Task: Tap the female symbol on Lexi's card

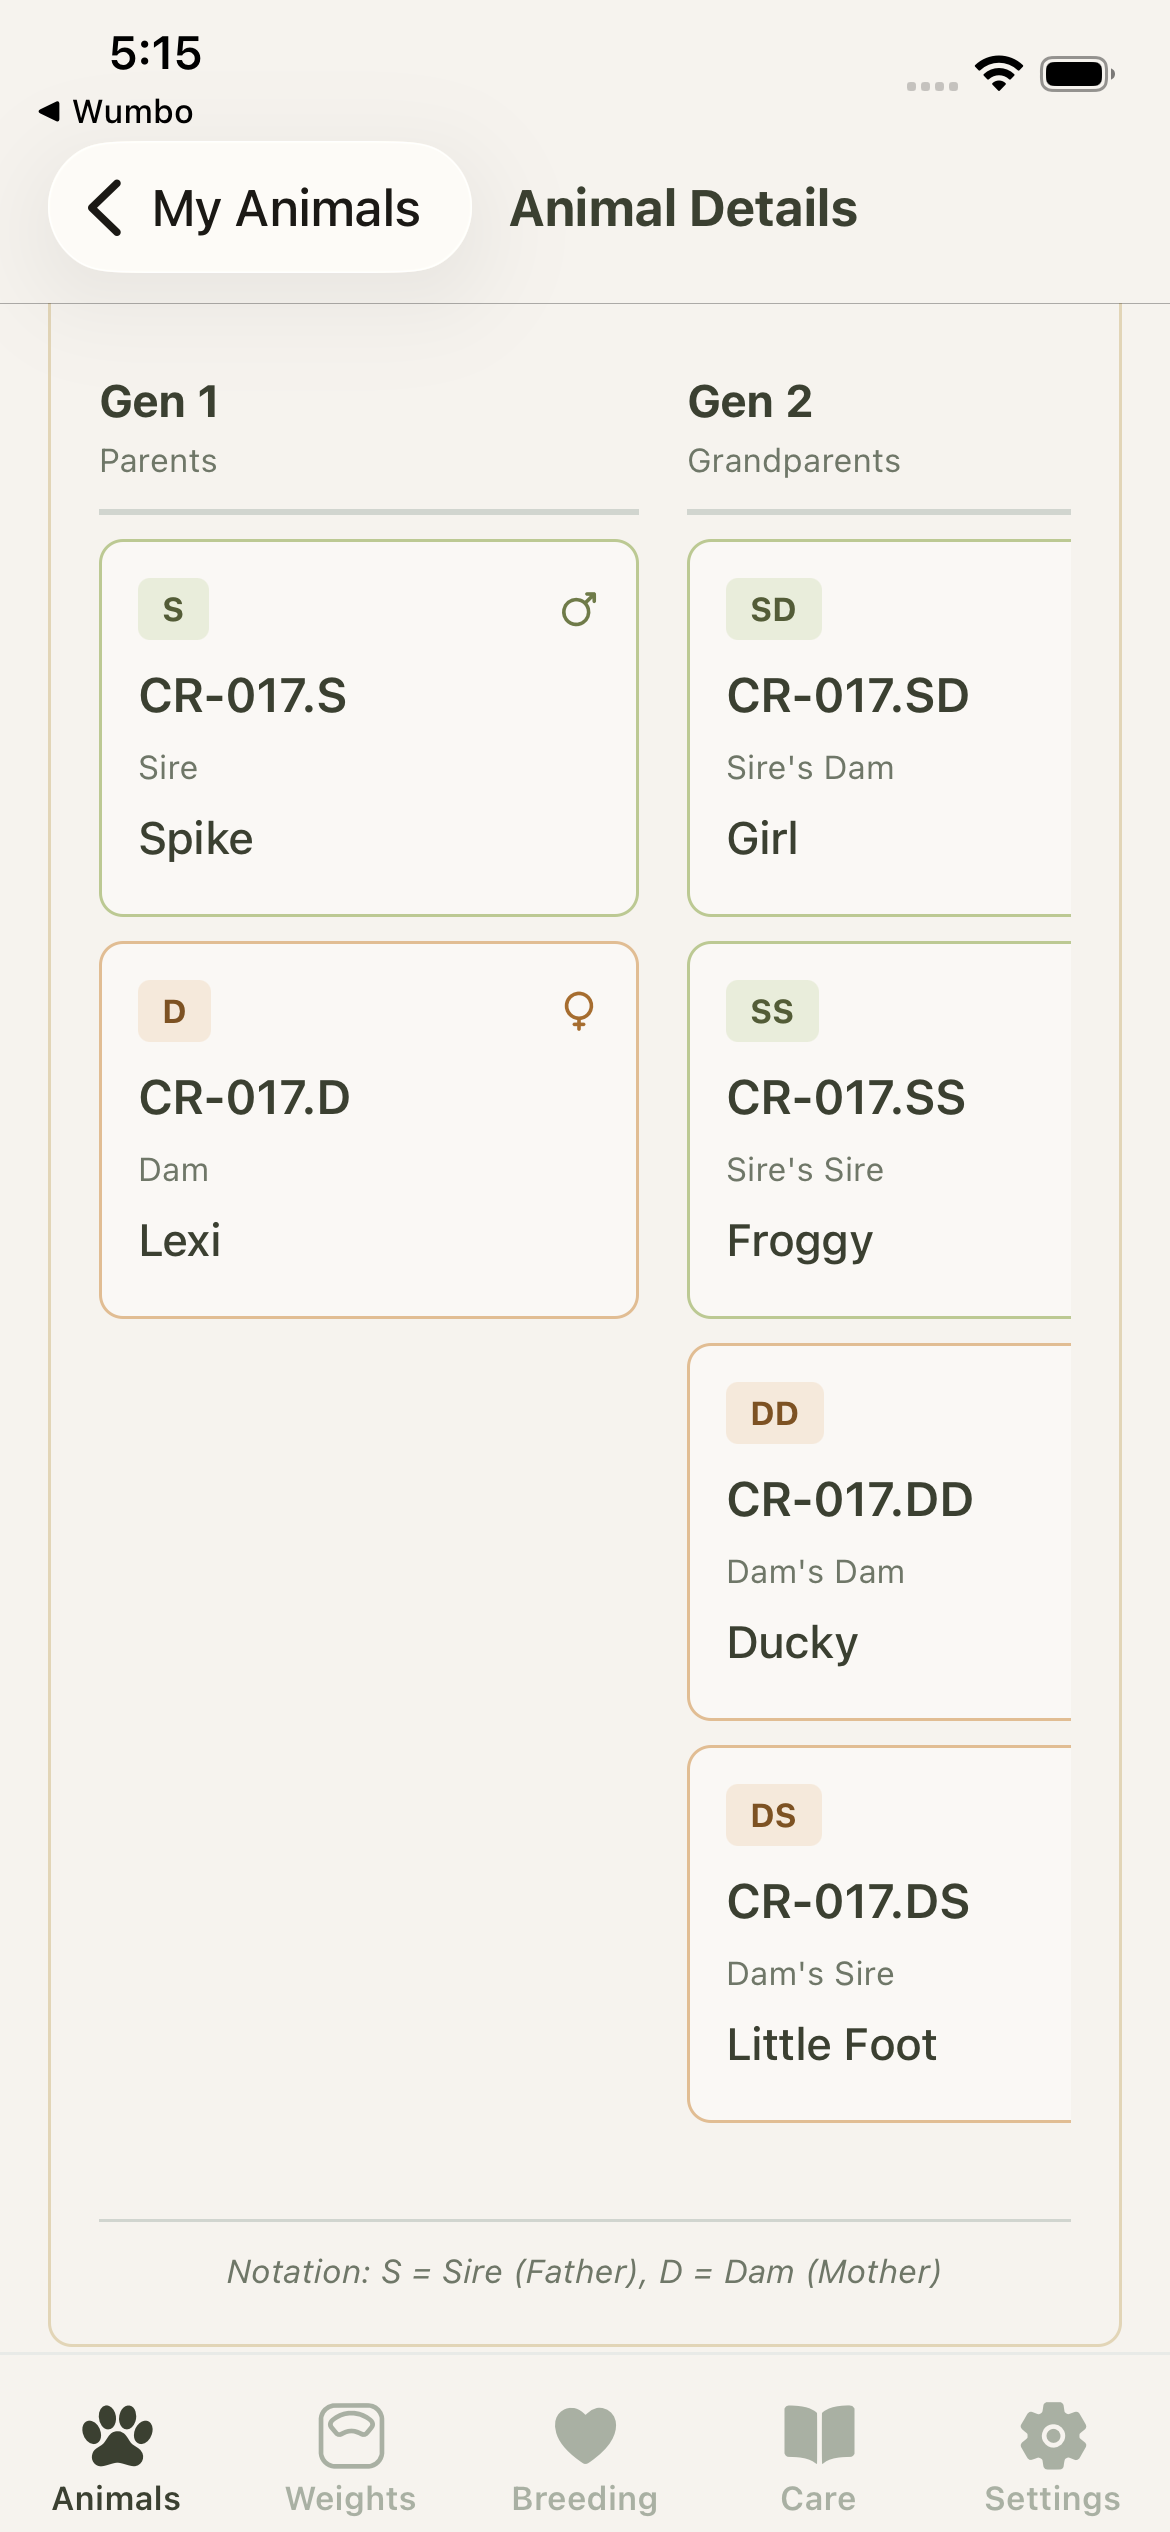Action: point(579,1011)
